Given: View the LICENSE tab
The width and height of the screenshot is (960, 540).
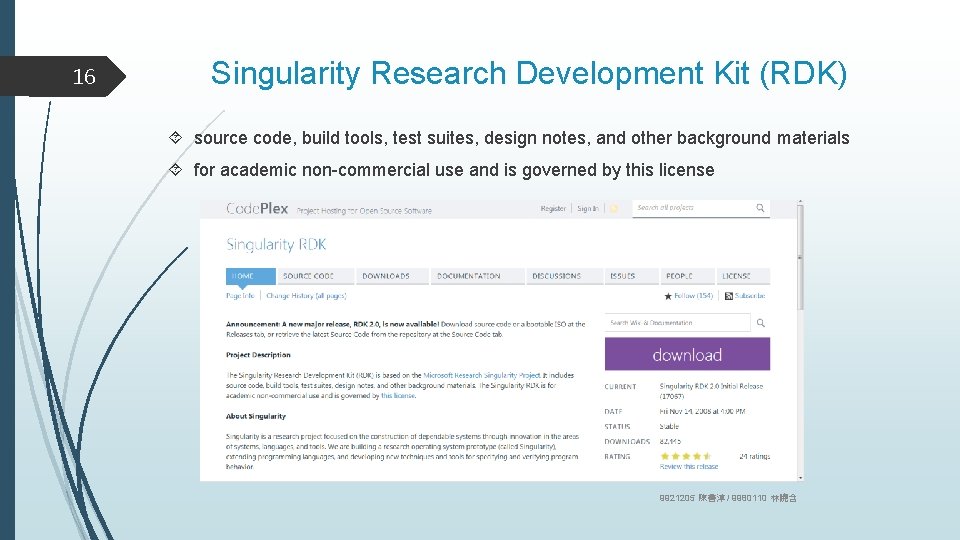Looking at the screenshot, I should (x=742, y=276).
